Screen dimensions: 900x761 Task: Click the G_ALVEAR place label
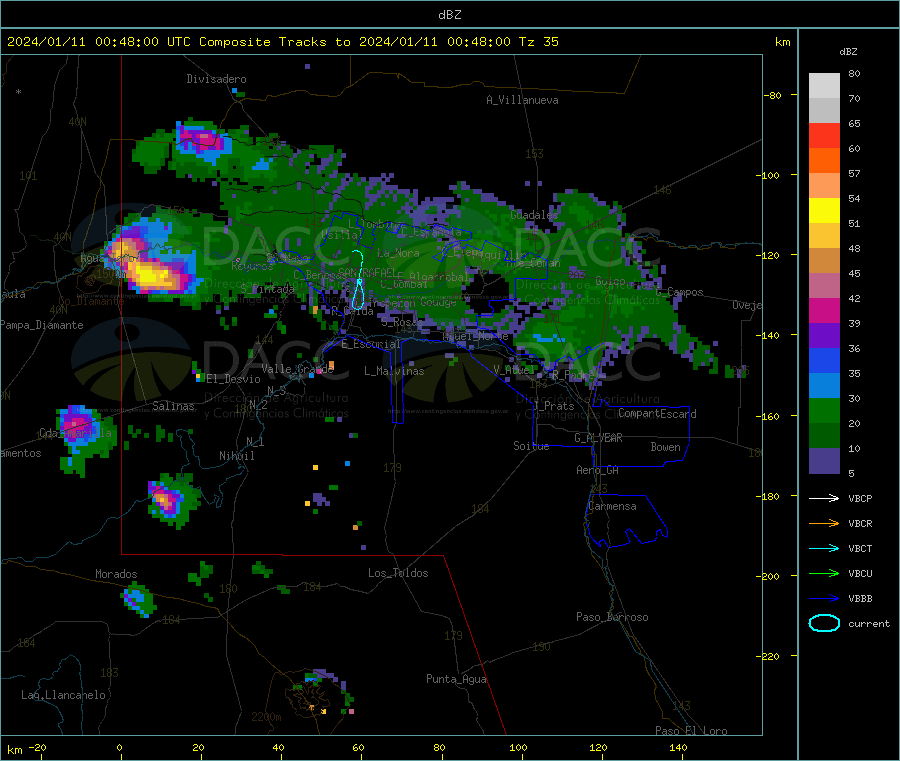tap(598, 438)
